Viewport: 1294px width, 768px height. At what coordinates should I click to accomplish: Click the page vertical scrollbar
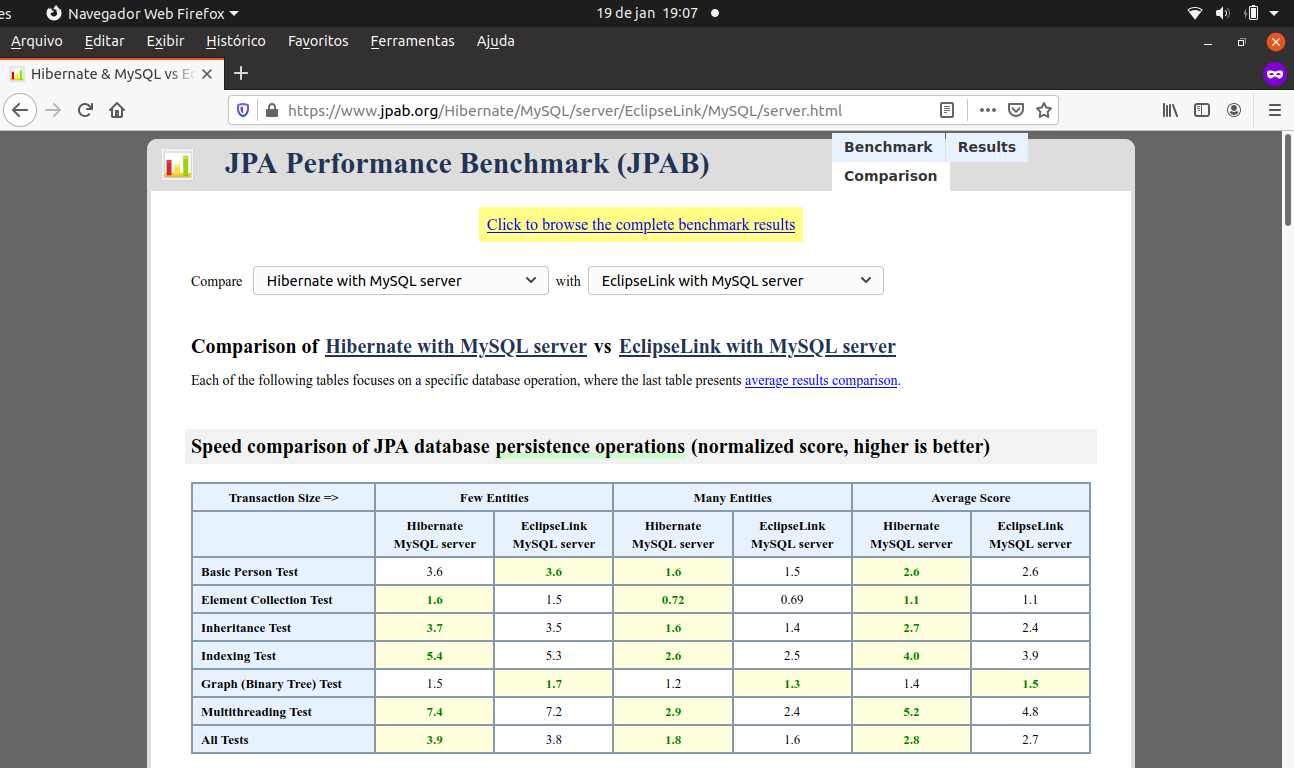tap(1287, 180)
